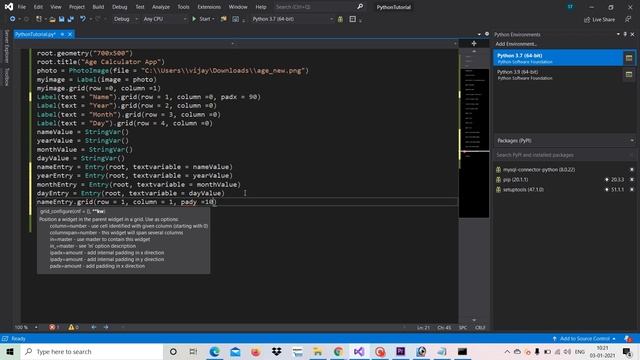Select the PythonTutorial.py editor tab
Screen dimensions: 640x360
tap(35, 34)
